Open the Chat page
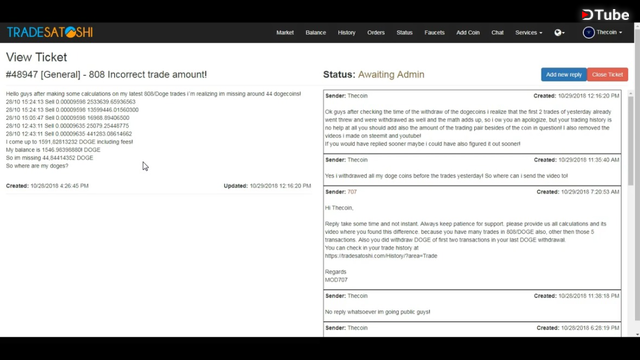The height and width of the screenshot is (360, 640). (497, 33)
